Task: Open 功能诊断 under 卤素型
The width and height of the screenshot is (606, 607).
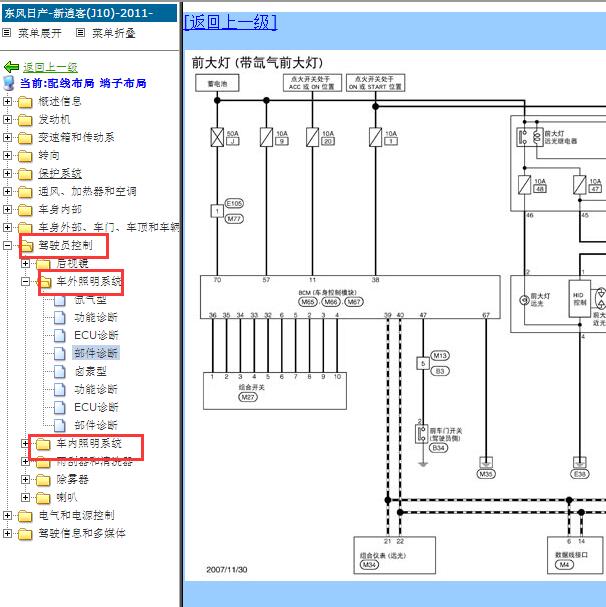Action: tap(96, 389)
